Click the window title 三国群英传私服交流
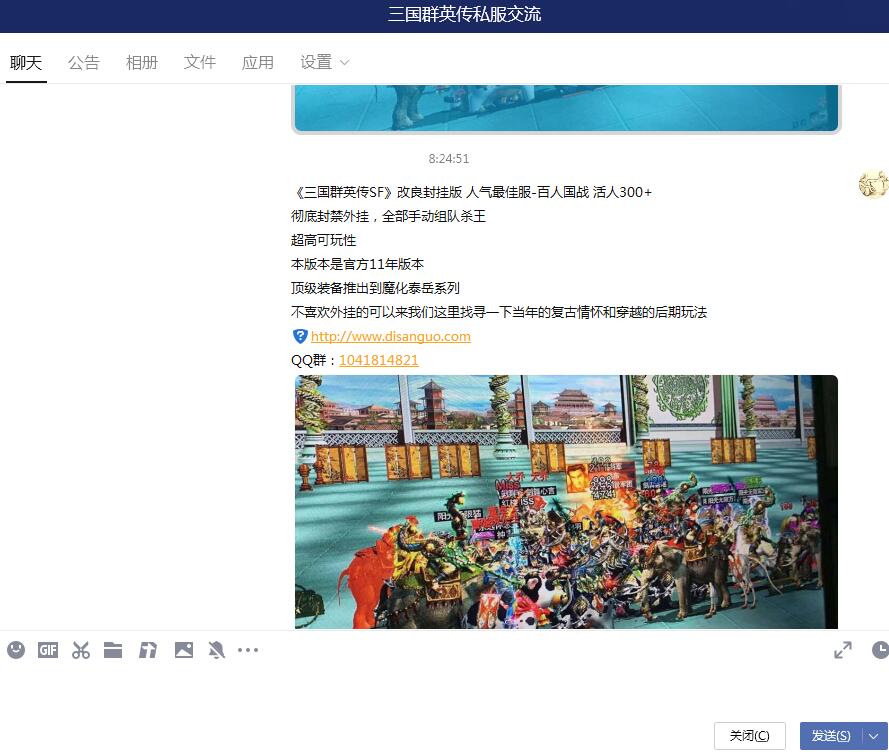 point(464,14)
